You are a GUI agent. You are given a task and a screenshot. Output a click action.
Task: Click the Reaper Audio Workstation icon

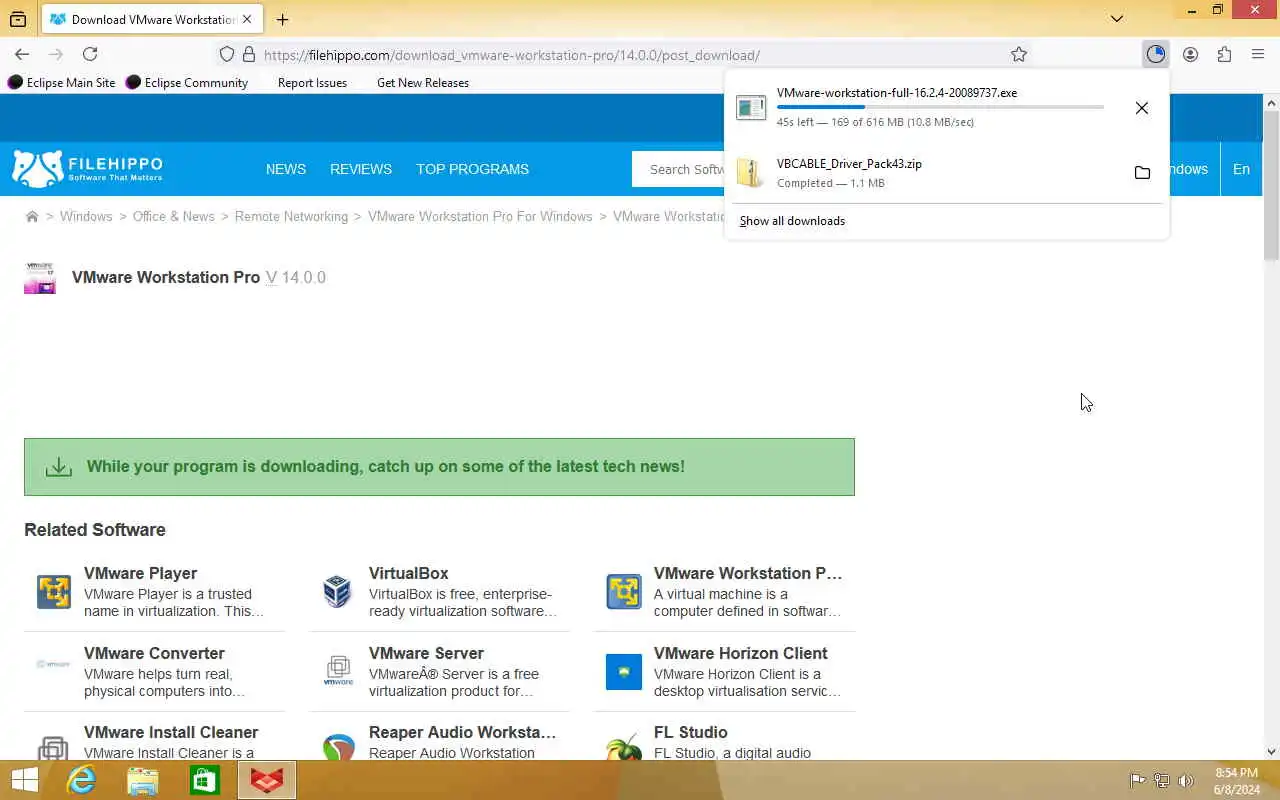339,748
